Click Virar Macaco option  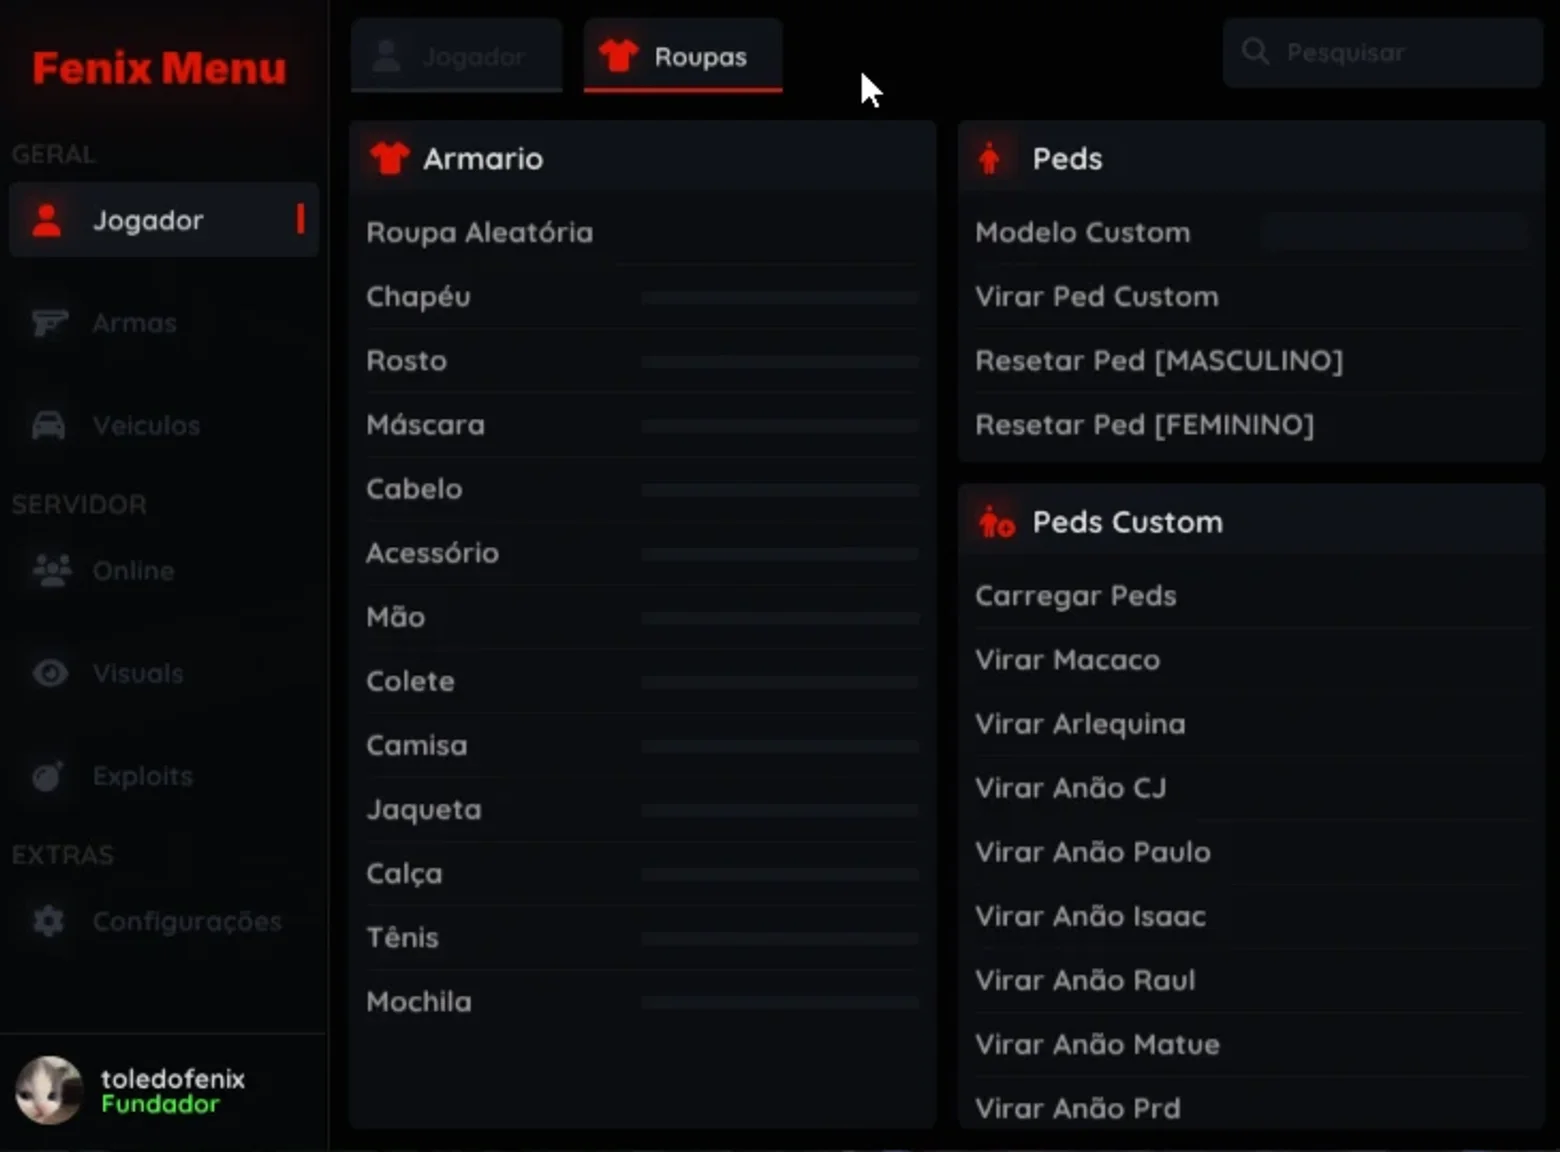1251,660
